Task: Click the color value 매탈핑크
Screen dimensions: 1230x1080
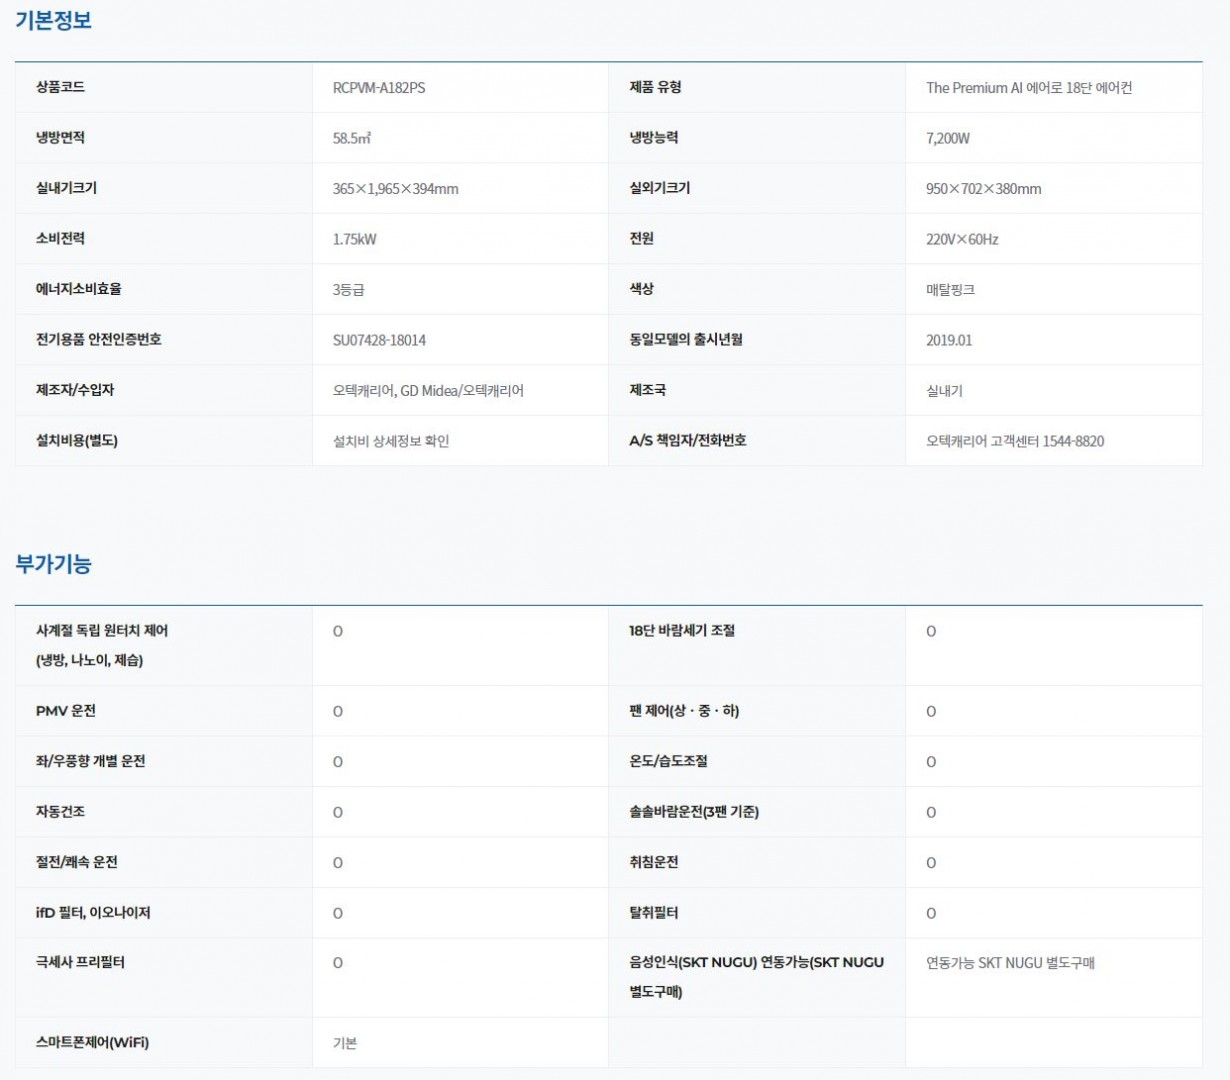Action: [x=949, y=290]
